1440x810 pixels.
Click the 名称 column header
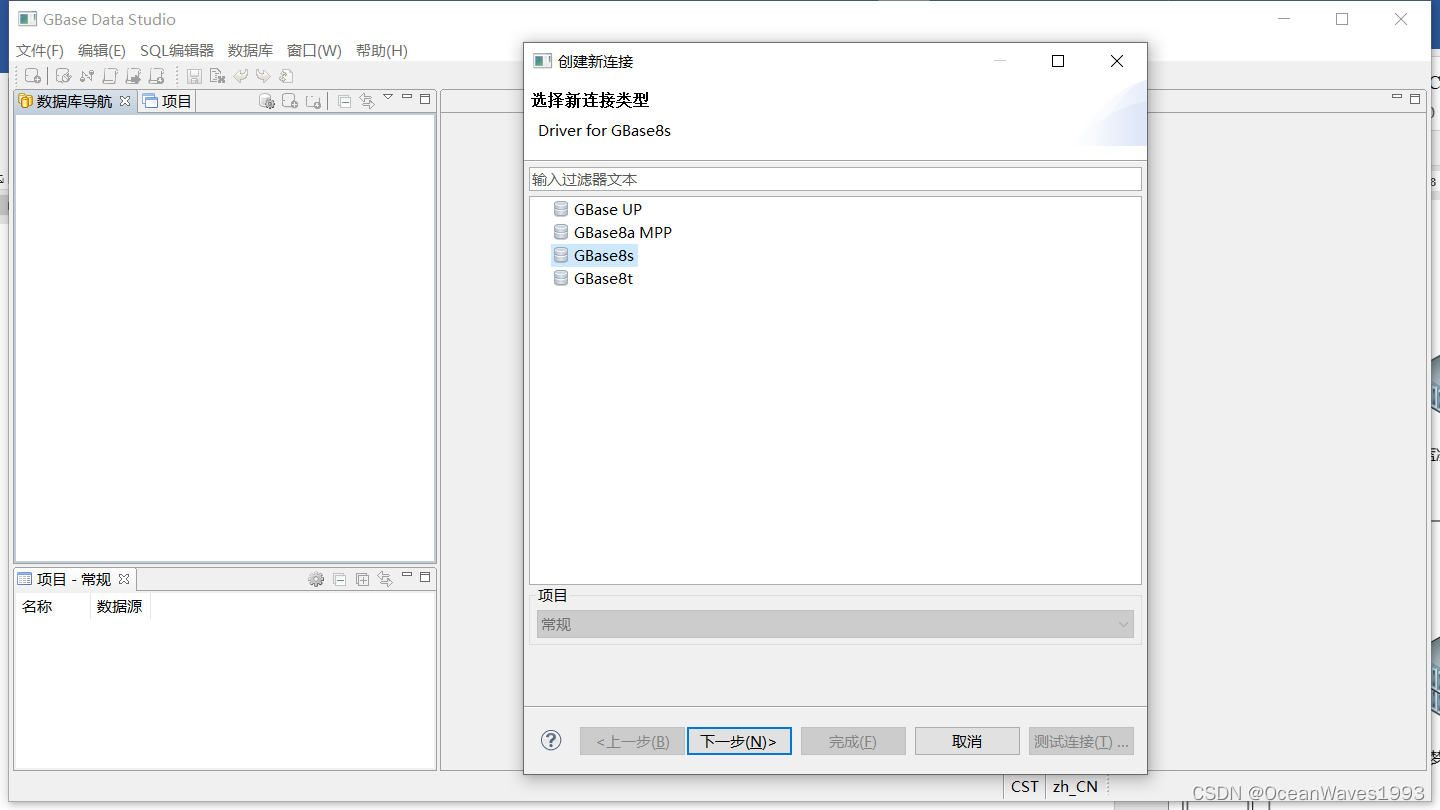pyautogui.click(x=53, y=606)
